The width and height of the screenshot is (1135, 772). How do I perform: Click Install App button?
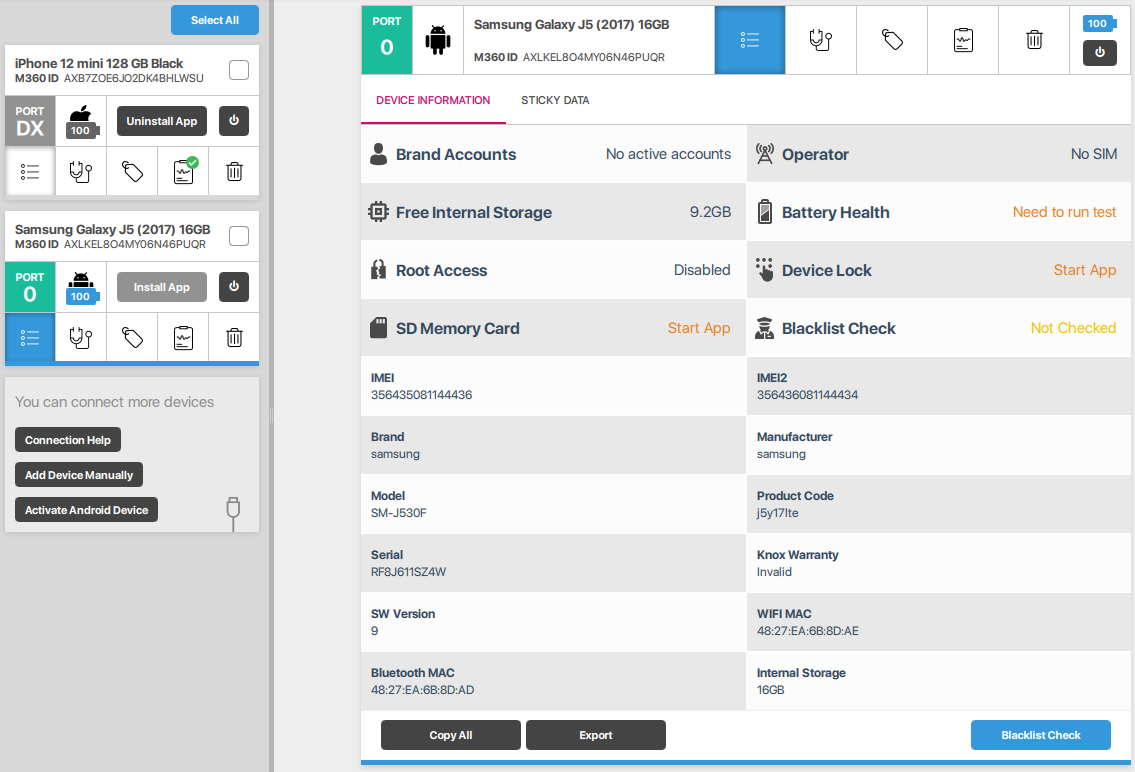click(x=162, y=287)
